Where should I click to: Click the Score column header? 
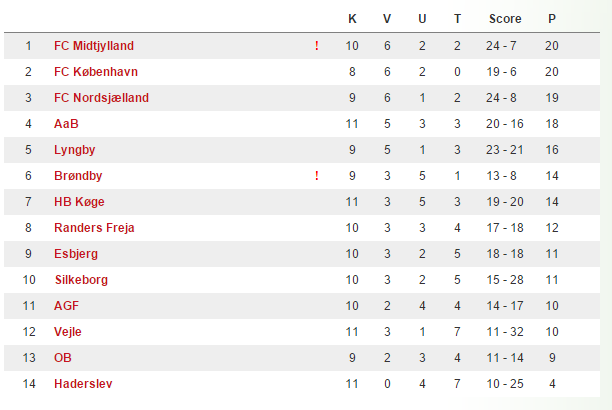[505, 19]
